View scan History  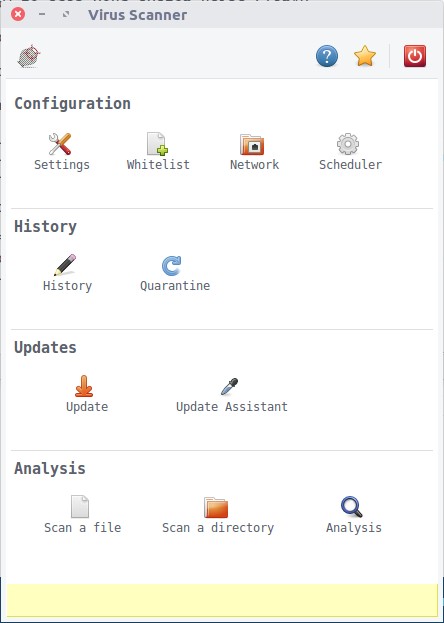pos(67,273)
